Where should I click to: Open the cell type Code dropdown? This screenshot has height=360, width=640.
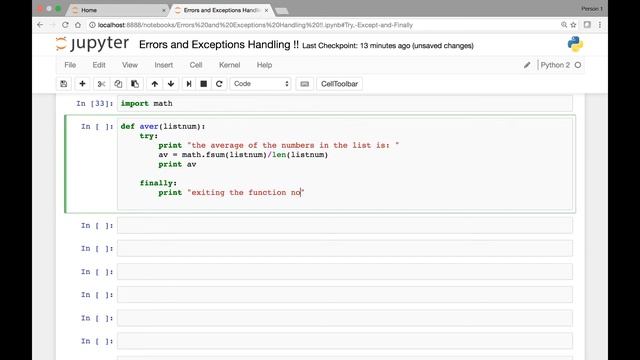260,84
